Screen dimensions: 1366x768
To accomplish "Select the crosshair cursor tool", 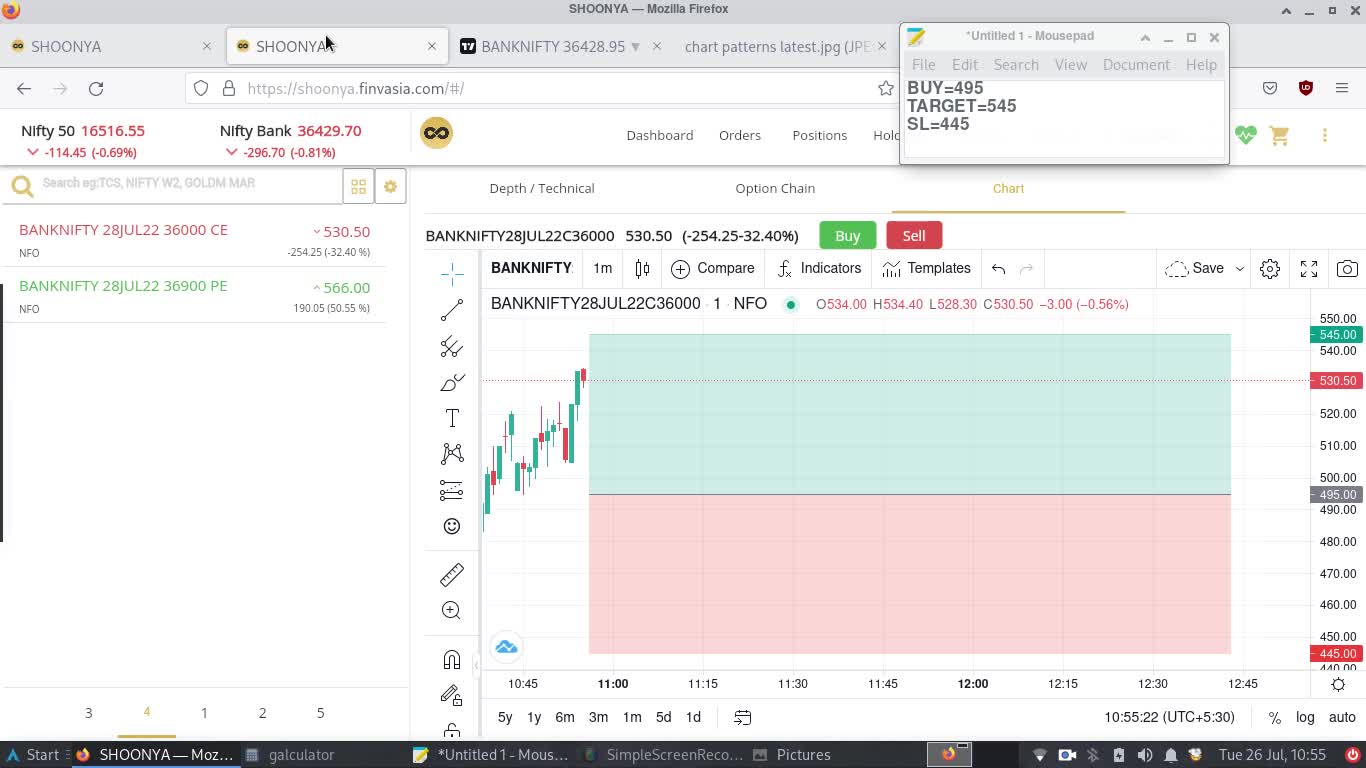I will tap(452, 273).
